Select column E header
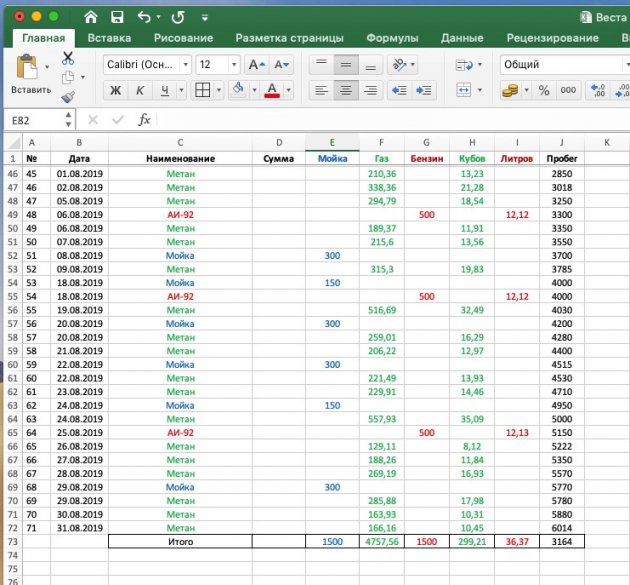The image size is (630, 585). coord(331,142)
